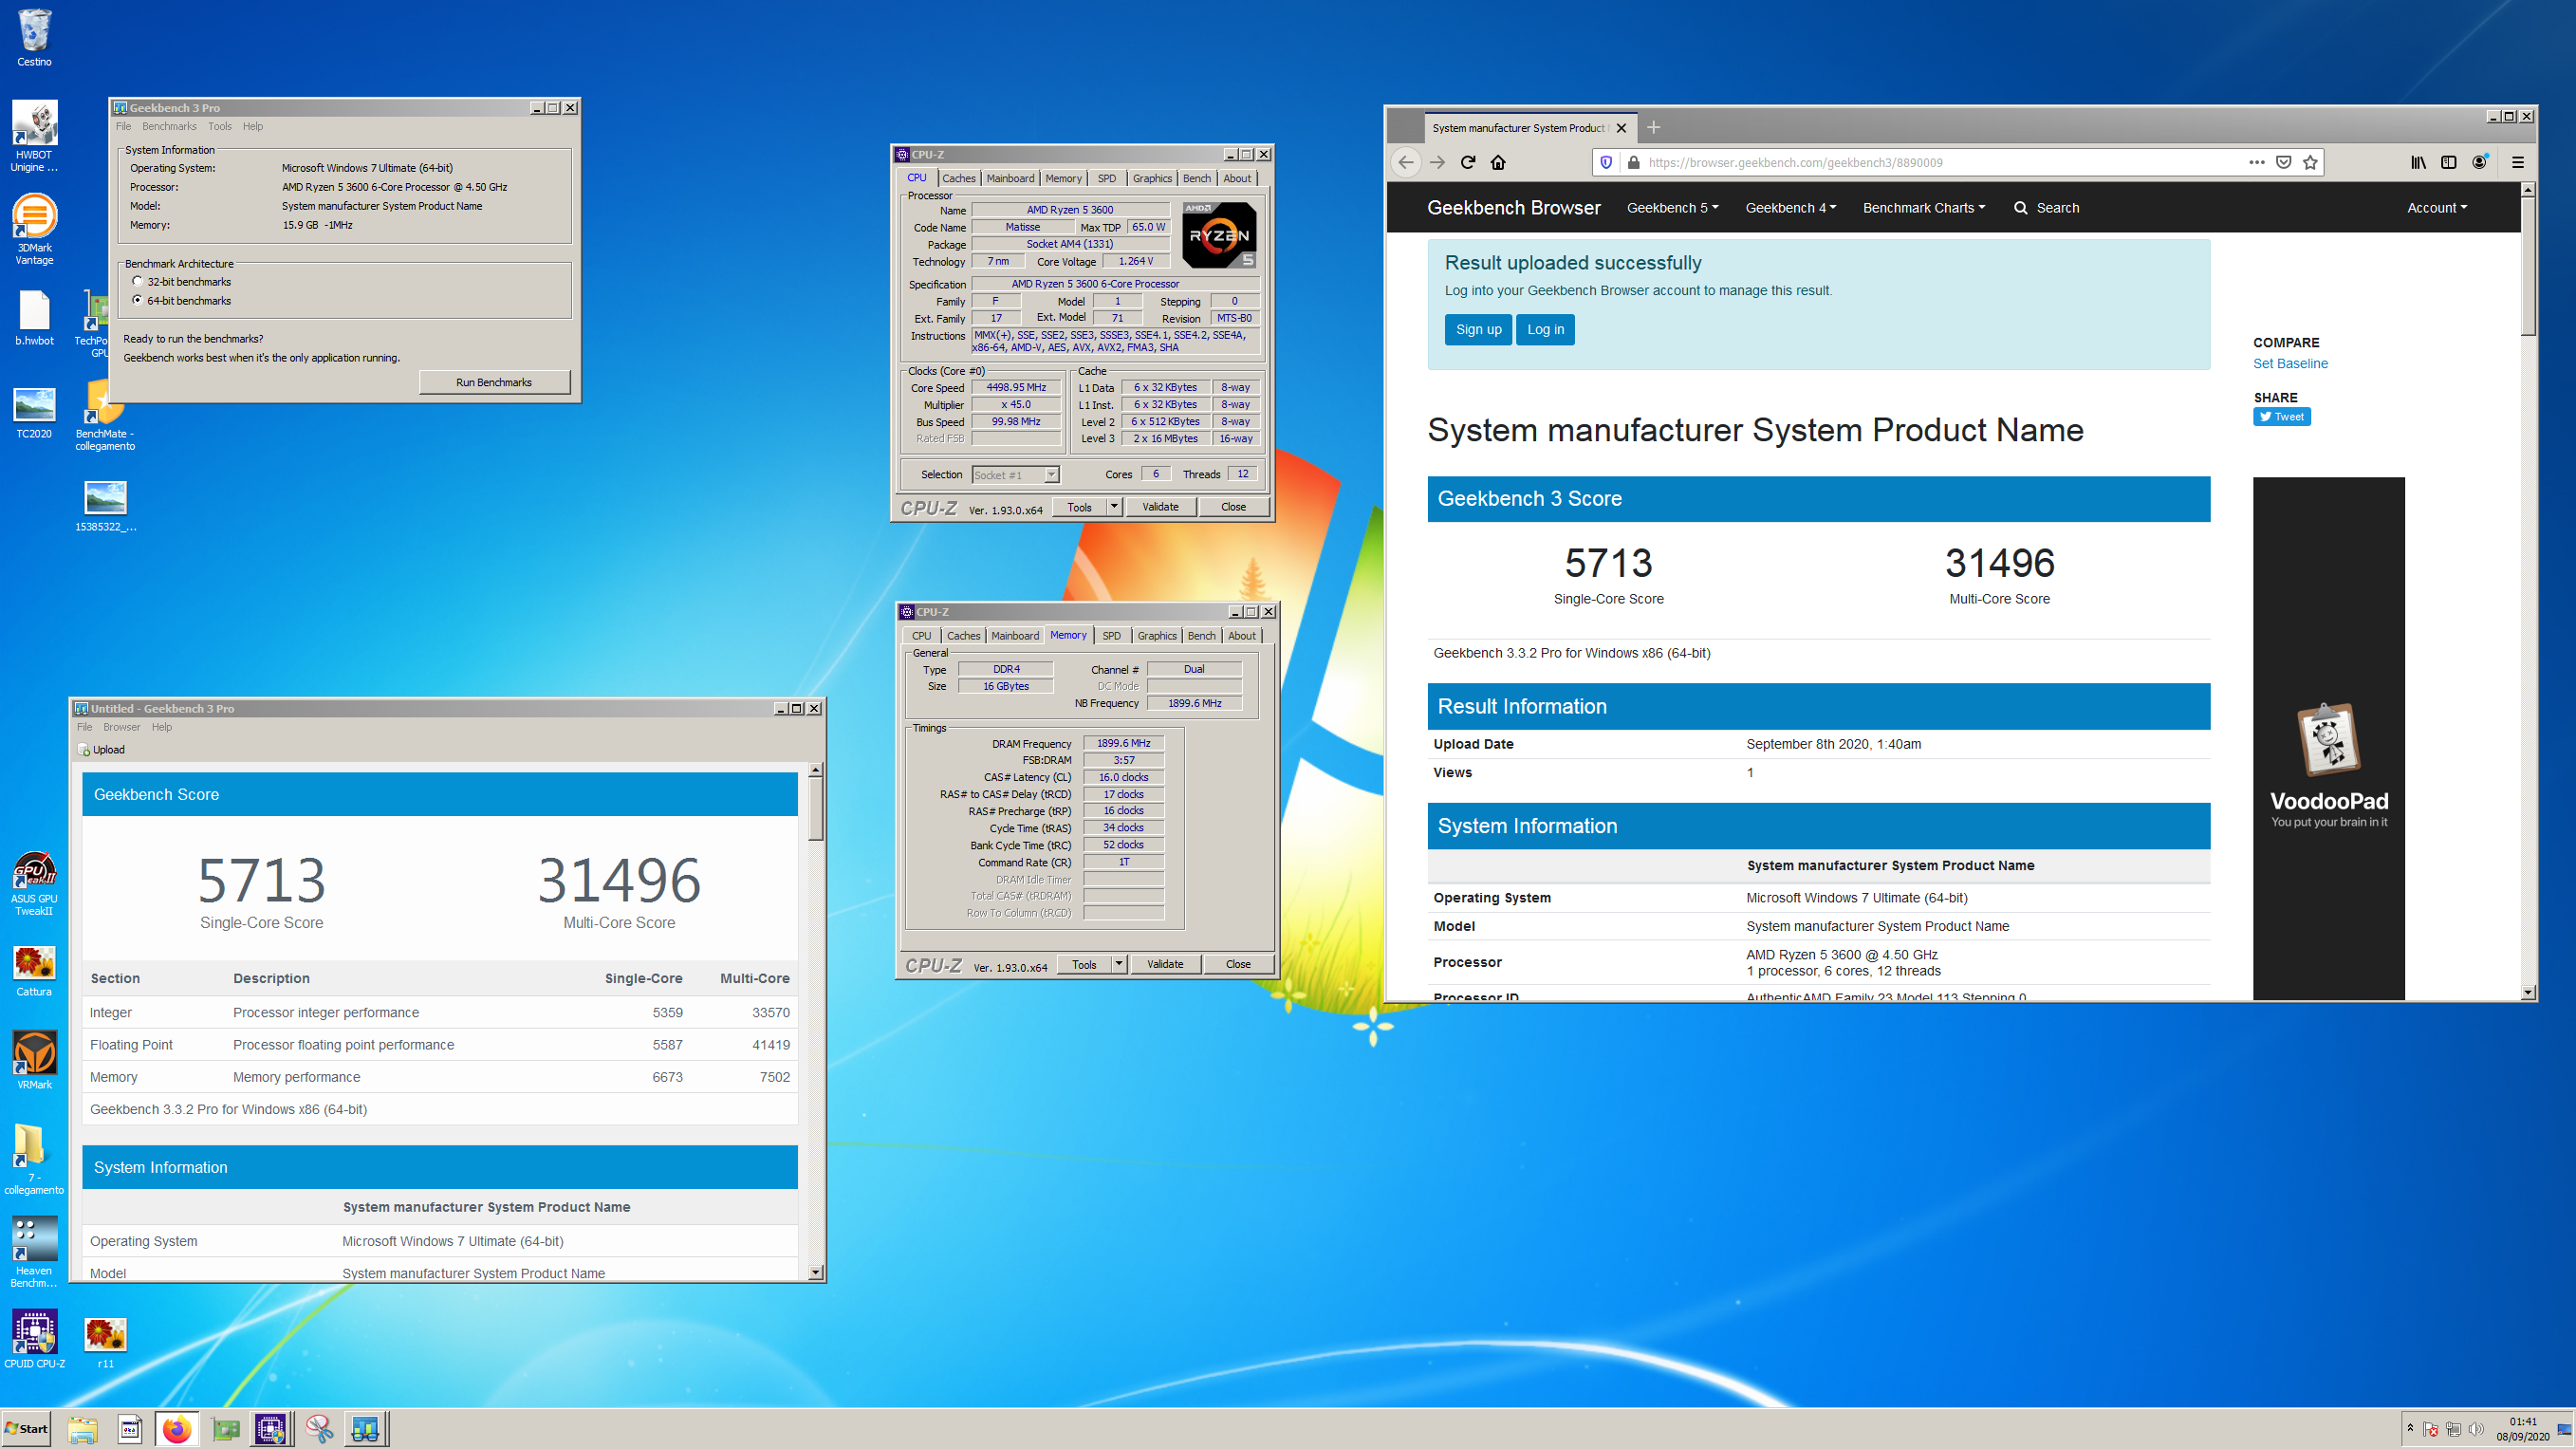Screen dimensions: 2576x1449
Task: Open the b.hwbot file icon
Action: tap(34, 318)
